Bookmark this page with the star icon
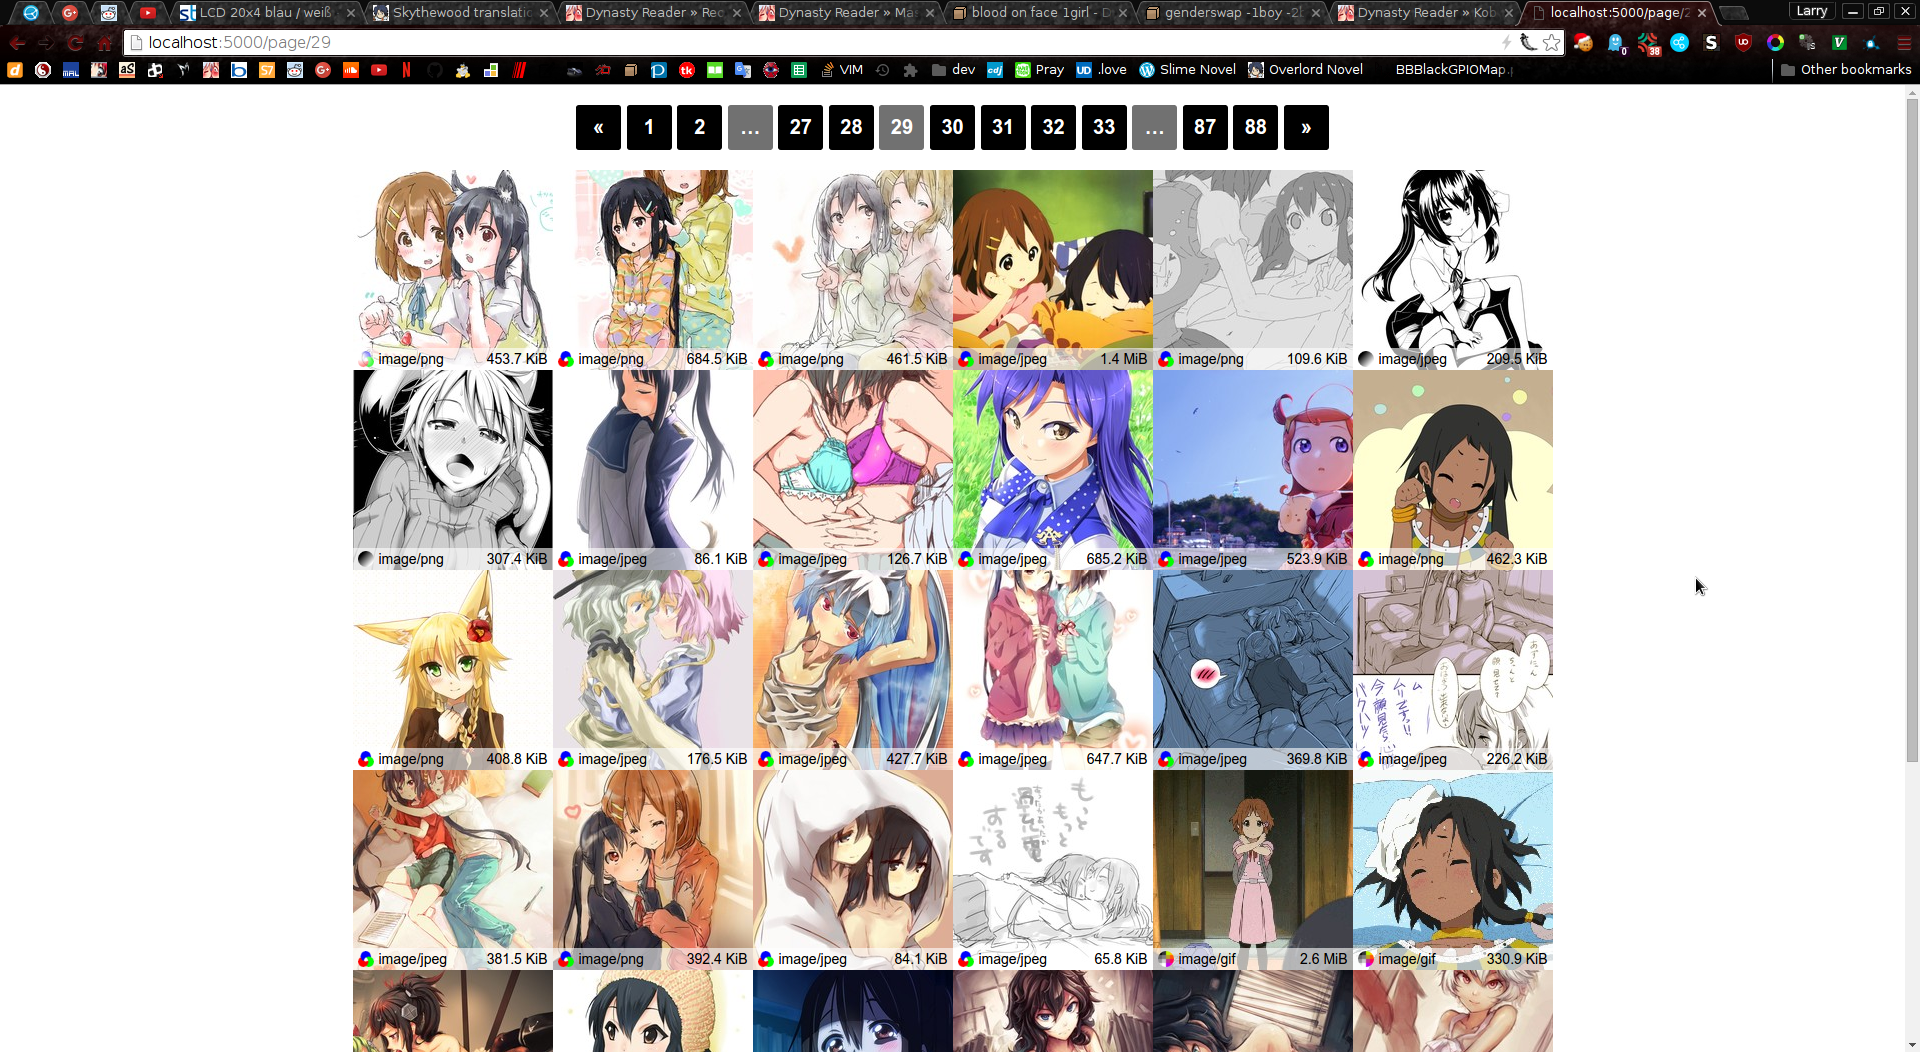Image resolution: width=1920 pixels, height=1052 pixels. pyautogui.click(x=1551, y=42)
